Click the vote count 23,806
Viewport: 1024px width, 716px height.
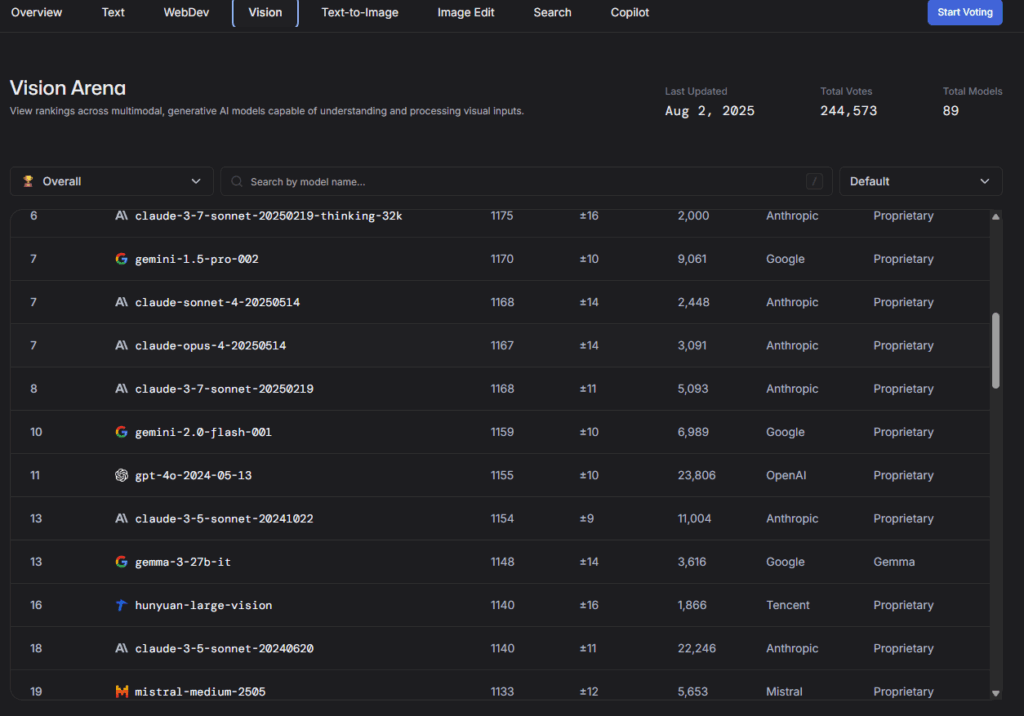696,475
